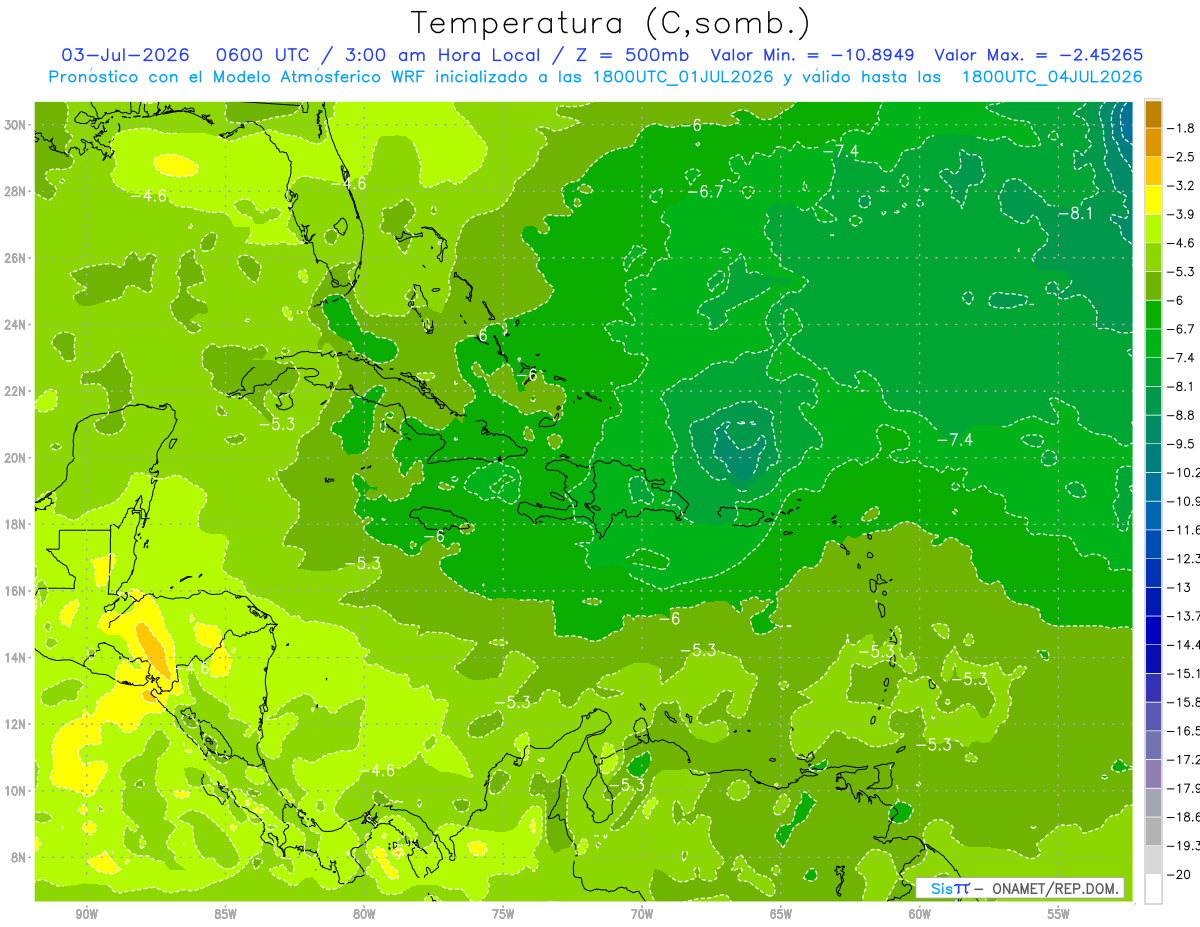This screenshot has height=927, width=1200.
Task: Click the "ONAMET/REP.DOM." credit label
Action: 1056,888
